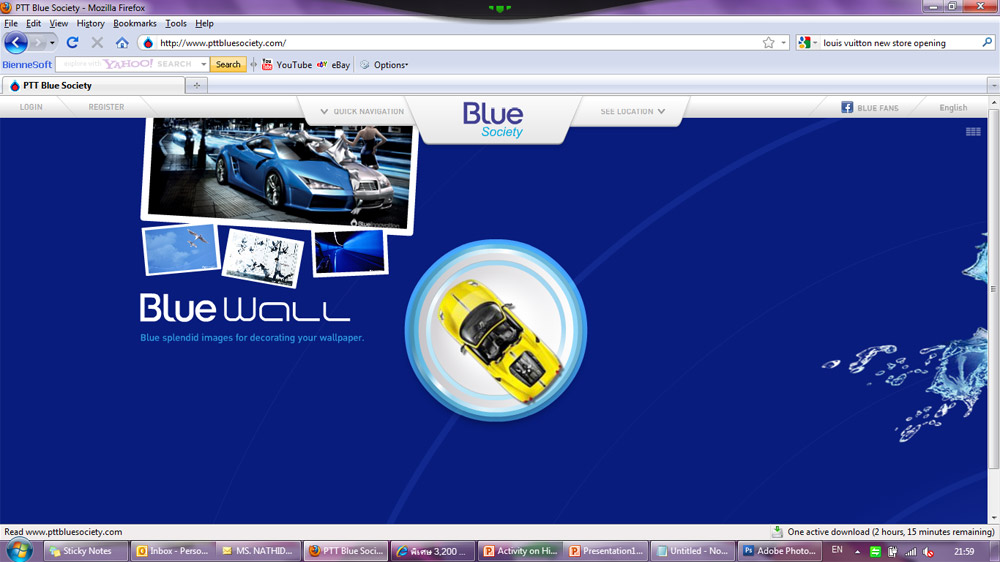Open the blue sports car wallpaper image
1000x562 pixels.
pos(279,172)
